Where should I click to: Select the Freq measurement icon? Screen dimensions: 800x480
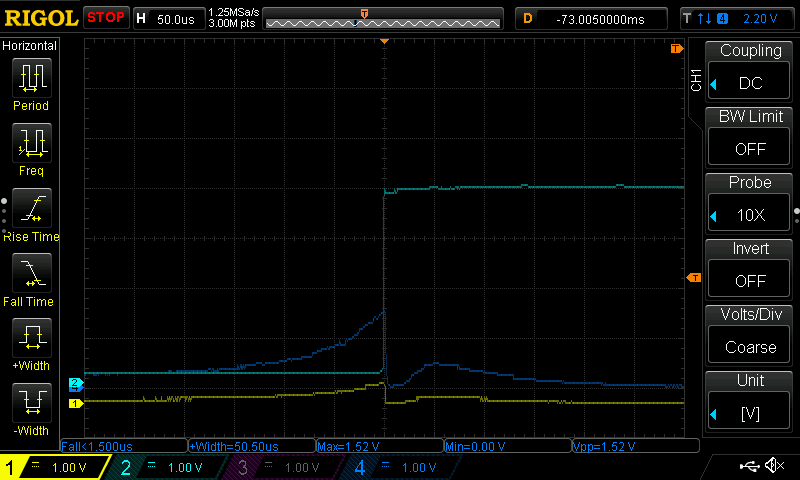32,143
